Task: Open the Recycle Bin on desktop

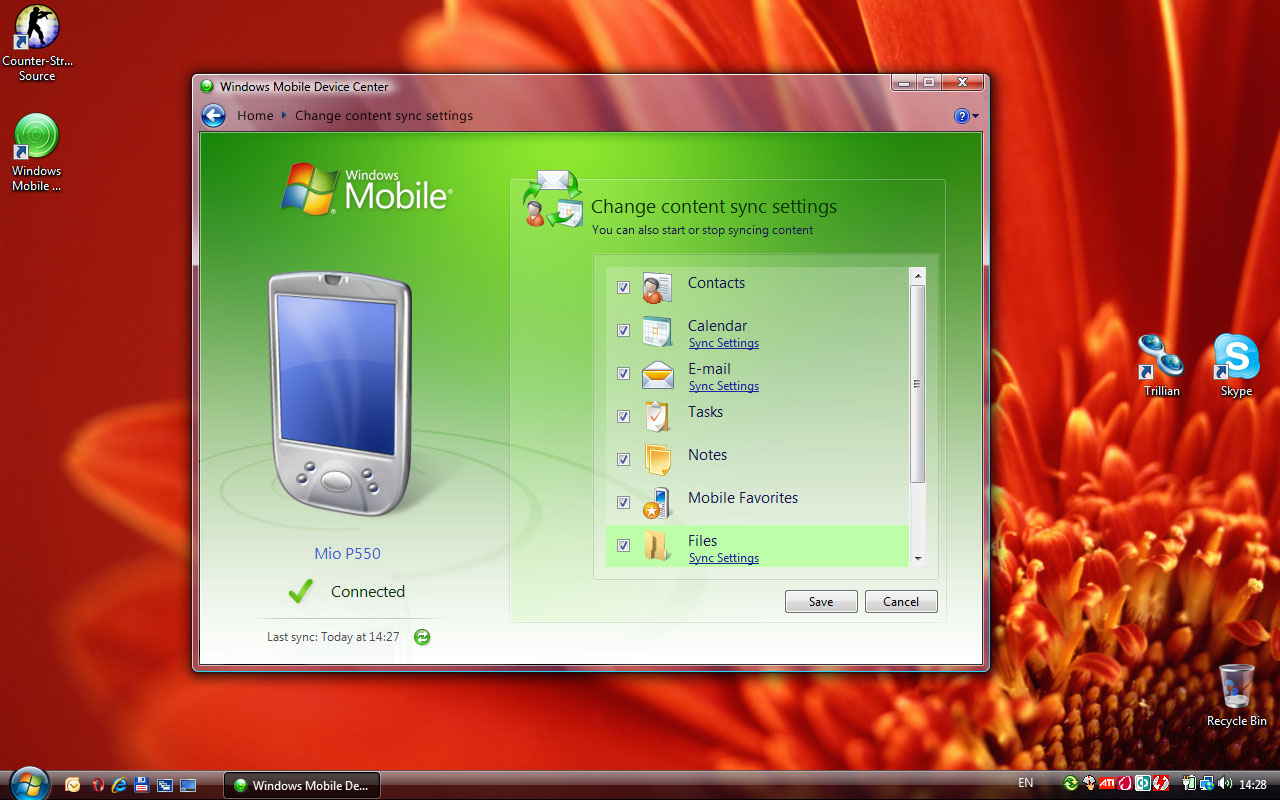Action: coord(1237,695)
